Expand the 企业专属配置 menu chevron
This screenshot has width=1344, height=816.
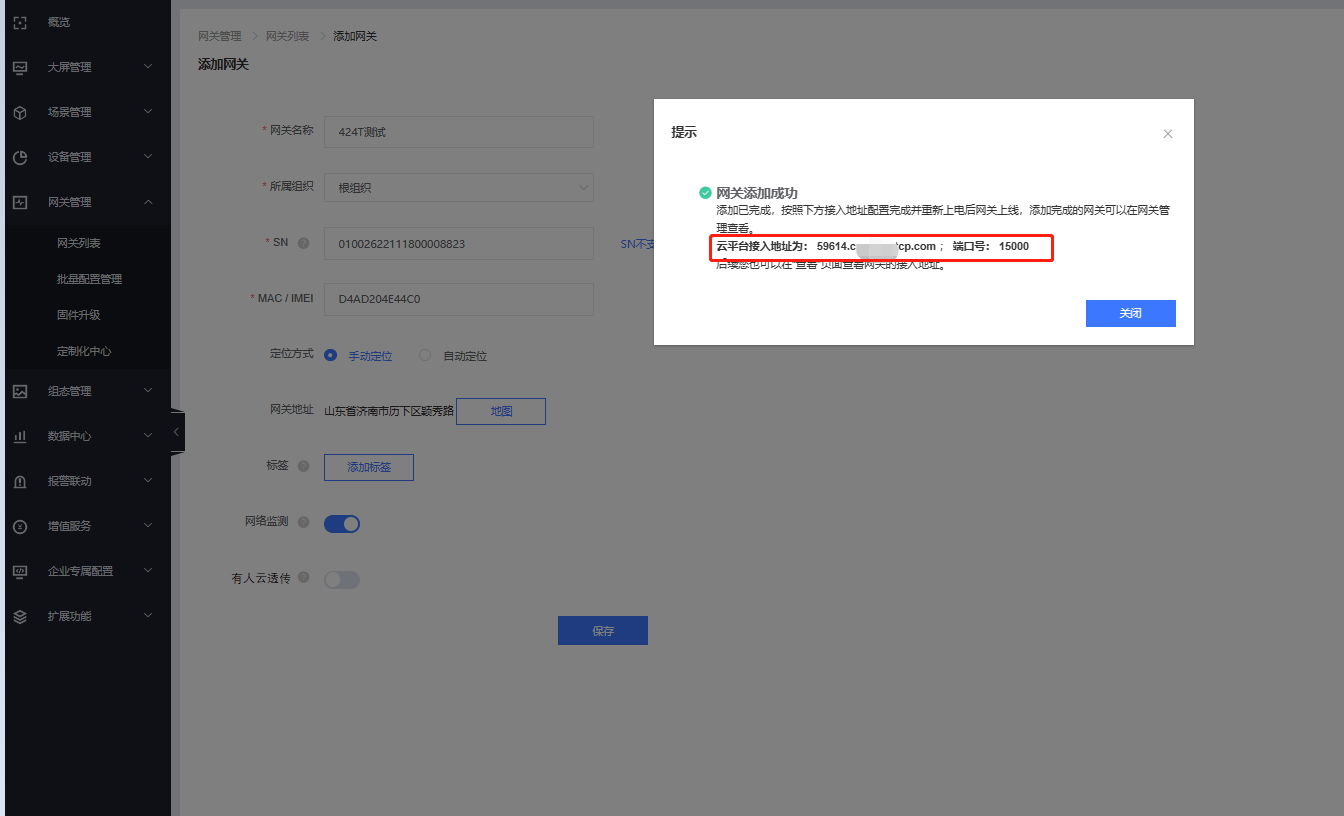pyautogui.click(x=148, y=571)
